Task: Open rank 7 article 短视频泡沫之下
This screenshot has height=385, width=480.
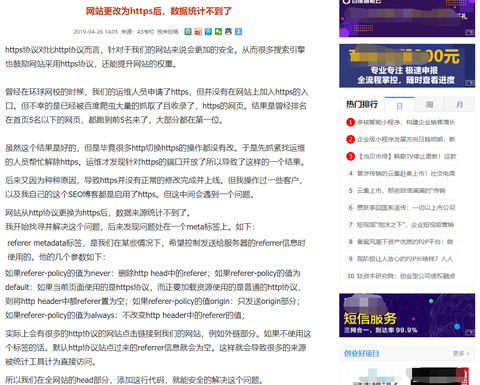Action: click(x=405, y=225)
